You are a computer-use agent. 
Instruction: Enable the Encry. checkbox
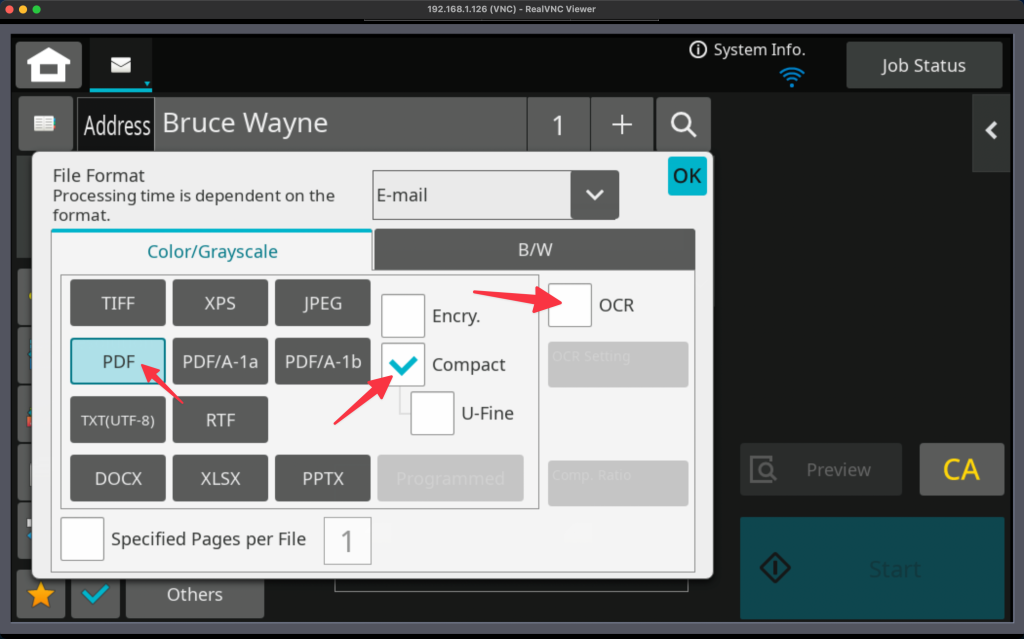click(x=403, y=316)
